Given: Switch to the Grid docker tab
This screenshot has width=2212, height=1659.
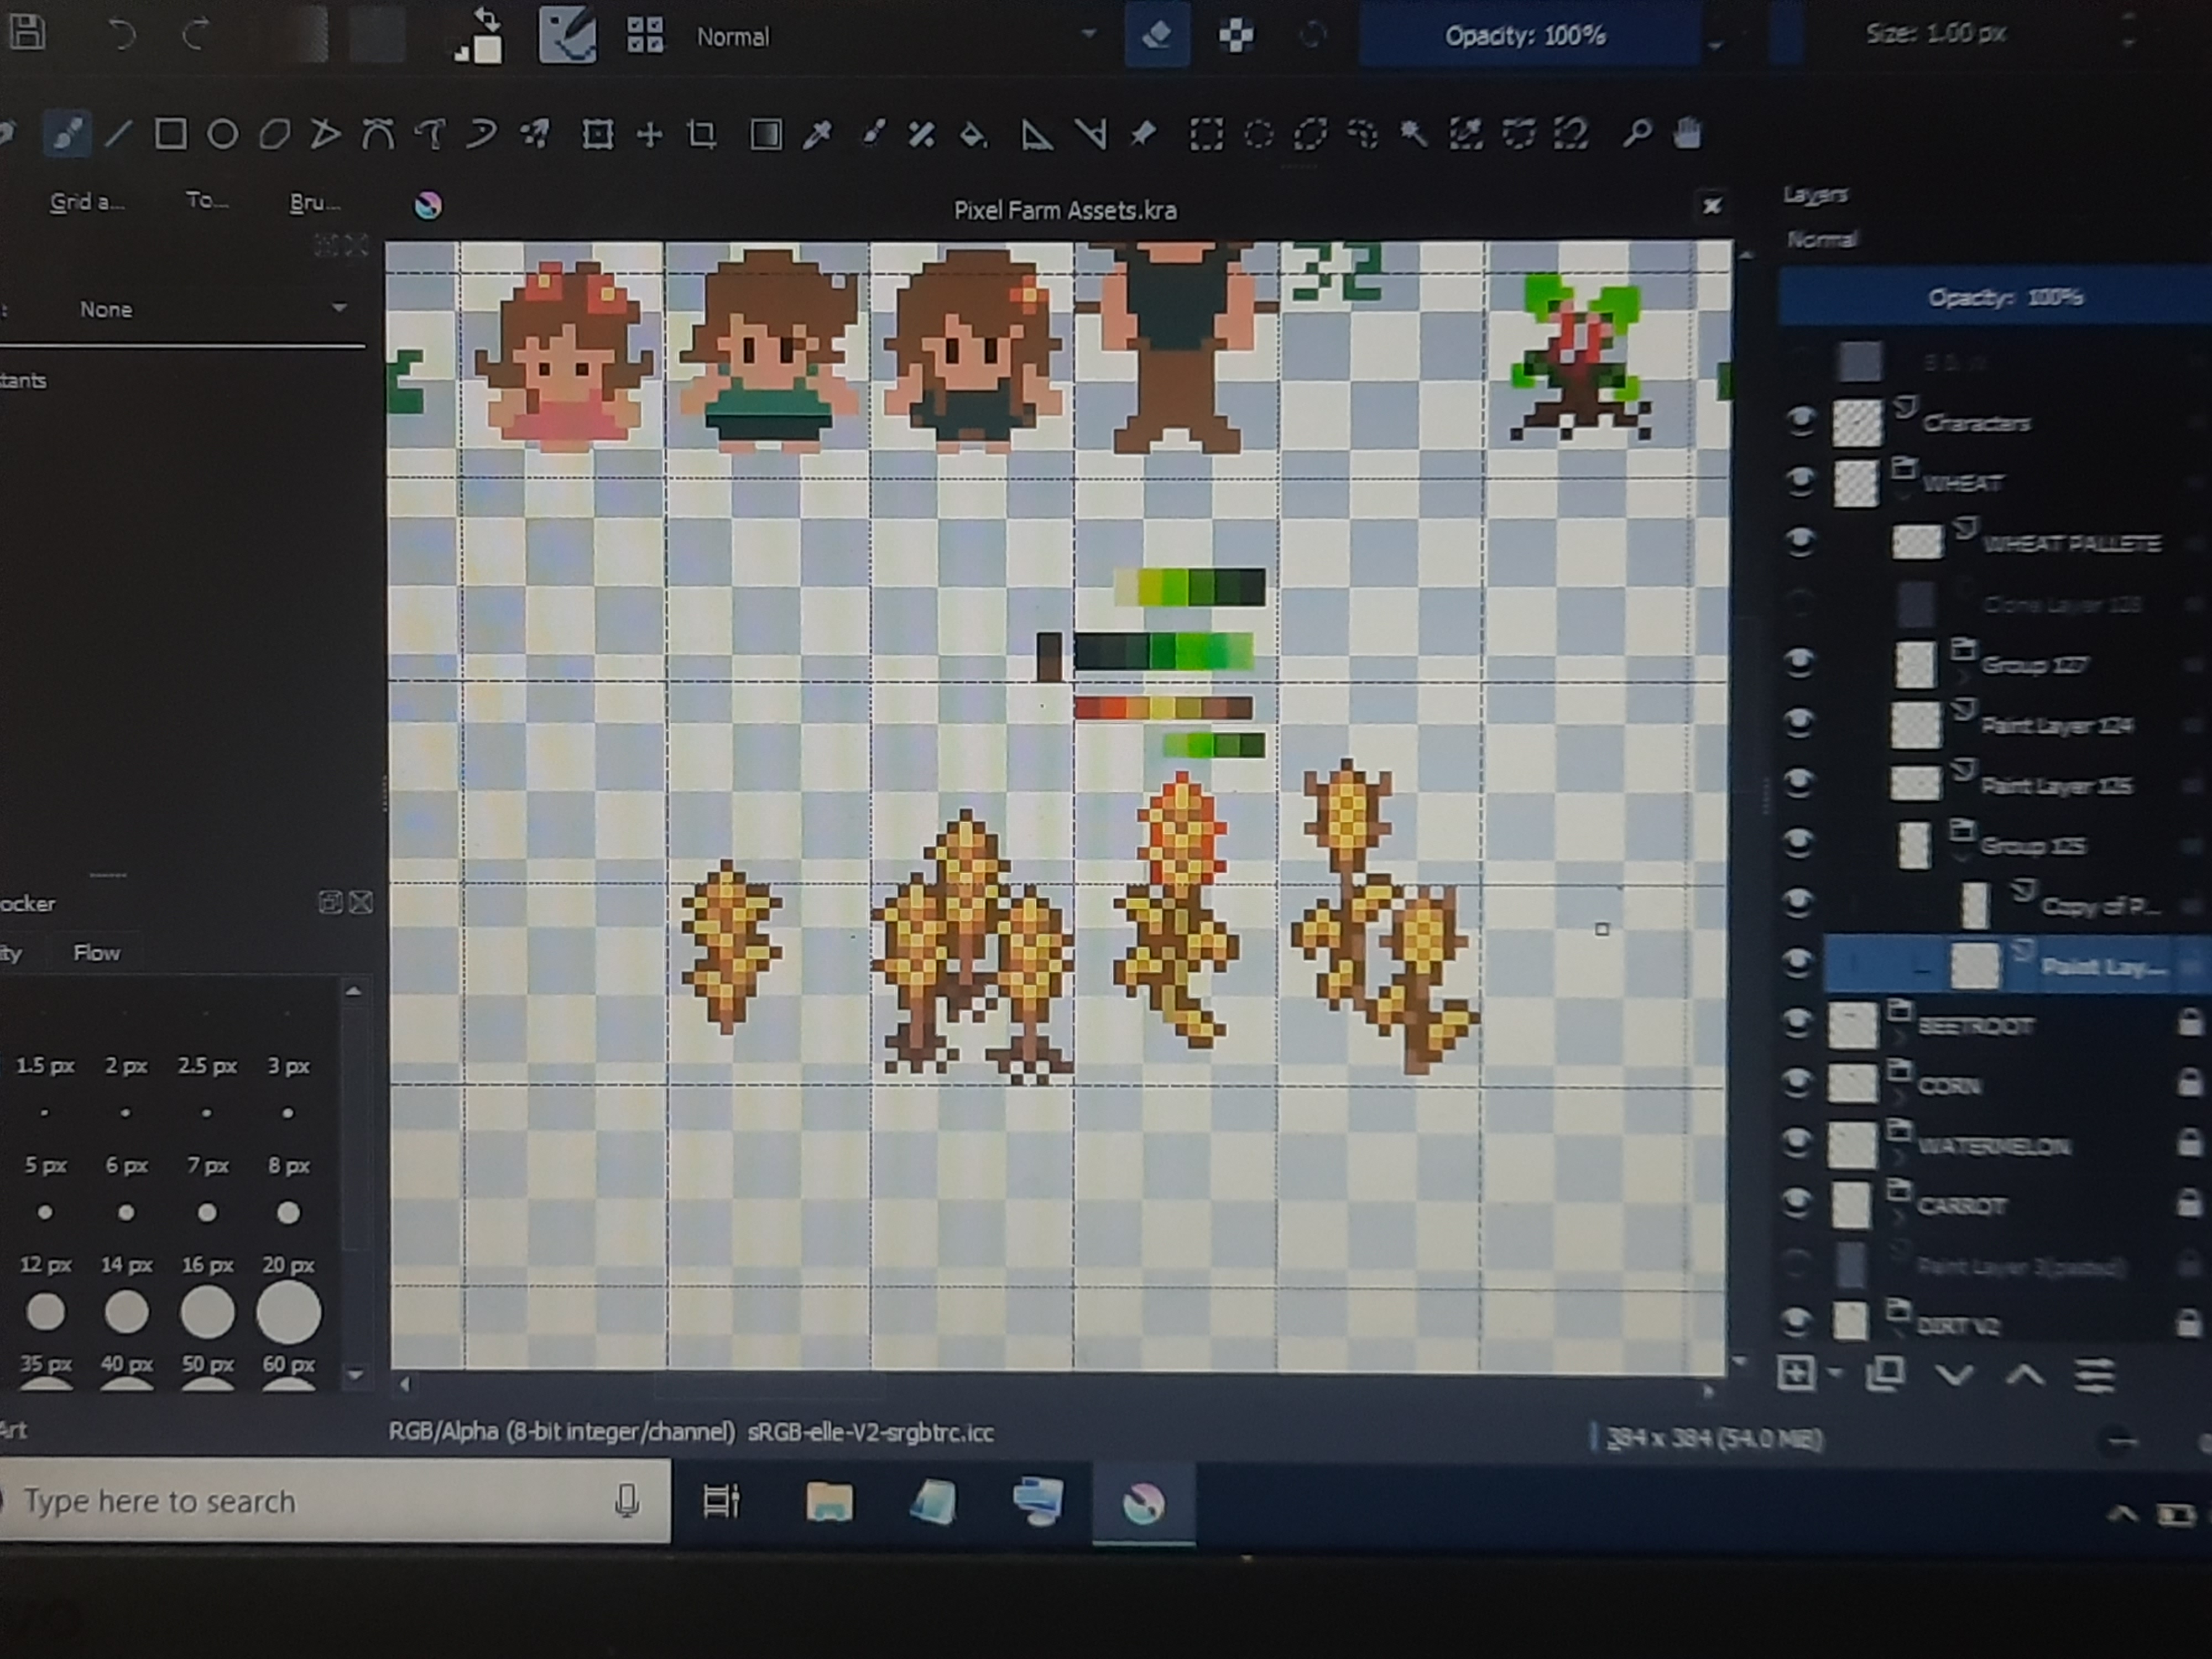Looking at the screenshot, I should click(x=88, y=202).
